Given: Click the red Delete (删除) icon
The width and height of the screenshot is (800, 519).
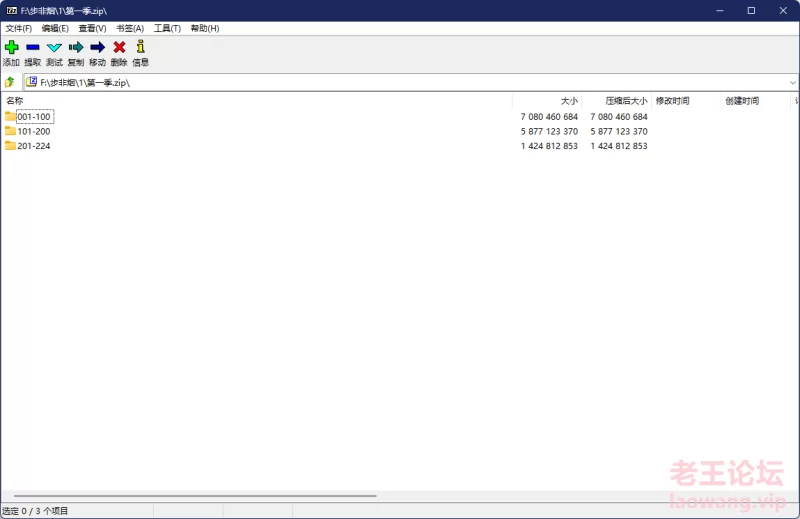Looking at the screenshot, I should [x=119, y=47].
